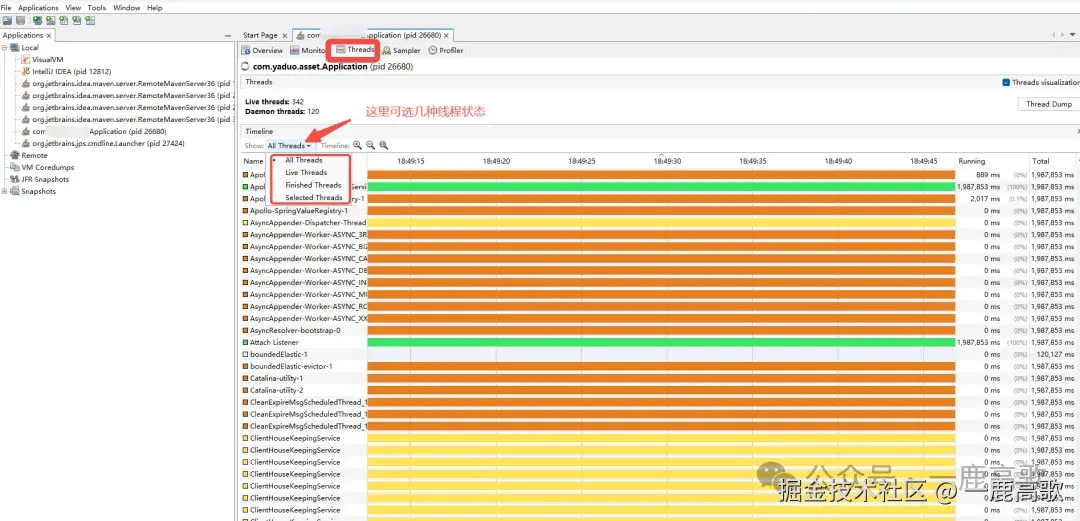Click the VisualVM node icon in tree

[x=26, y=60]
